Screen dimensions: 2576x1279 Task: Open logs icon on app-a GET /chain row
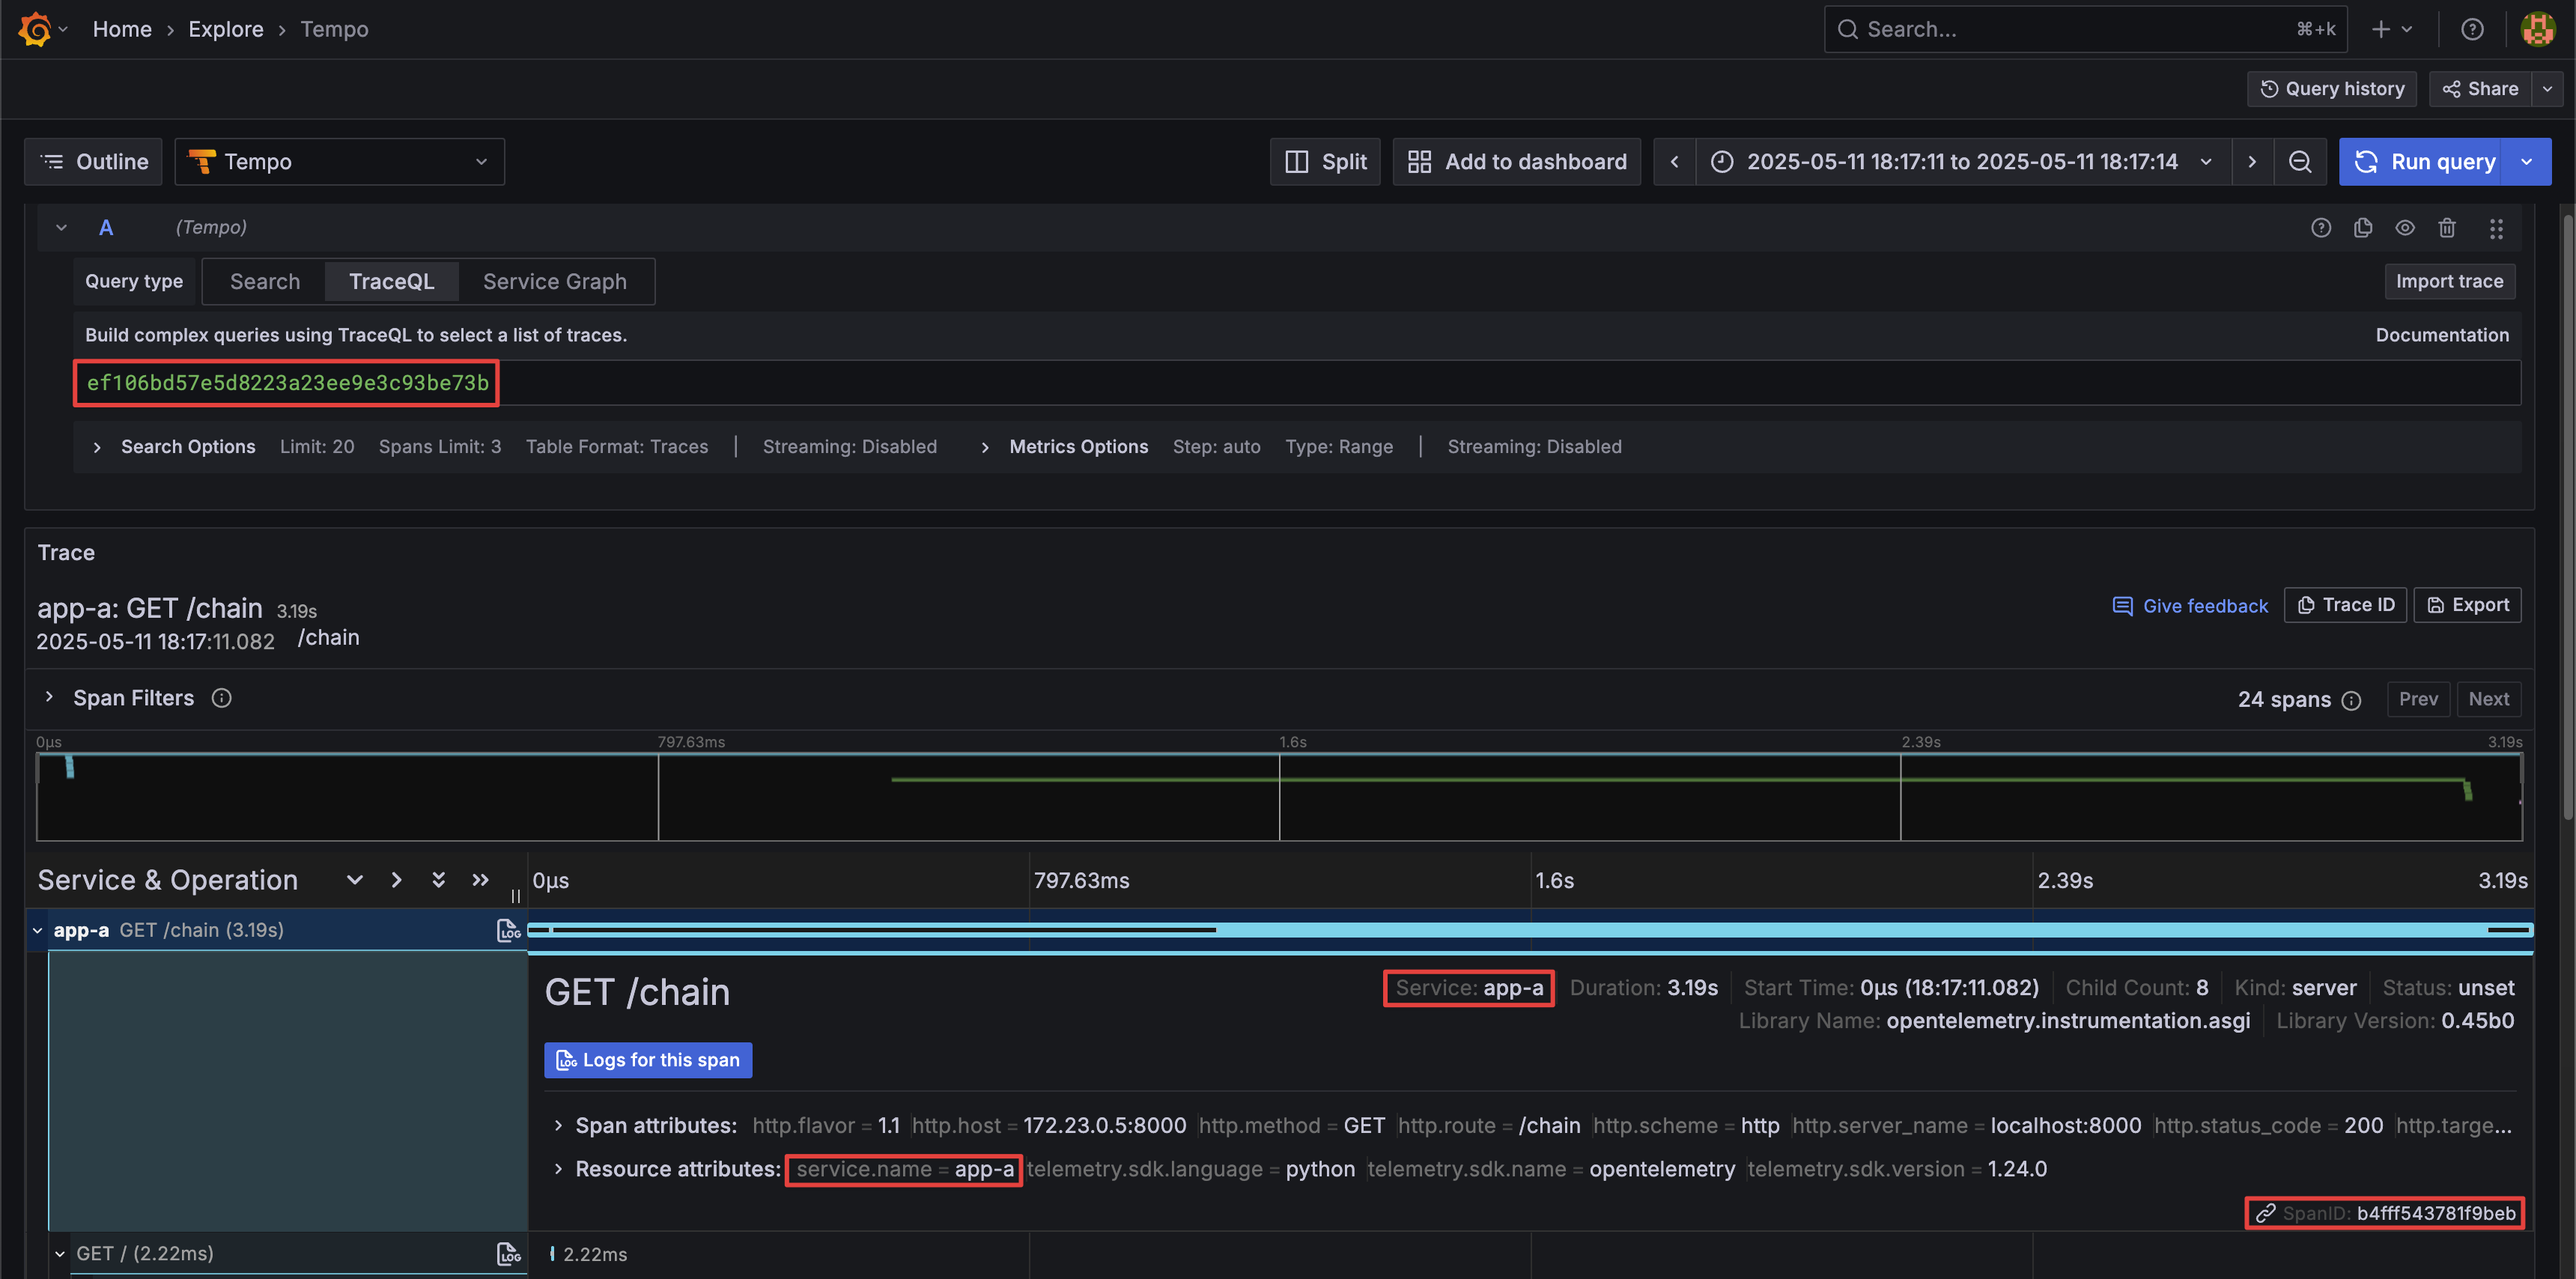pos(509,931)
